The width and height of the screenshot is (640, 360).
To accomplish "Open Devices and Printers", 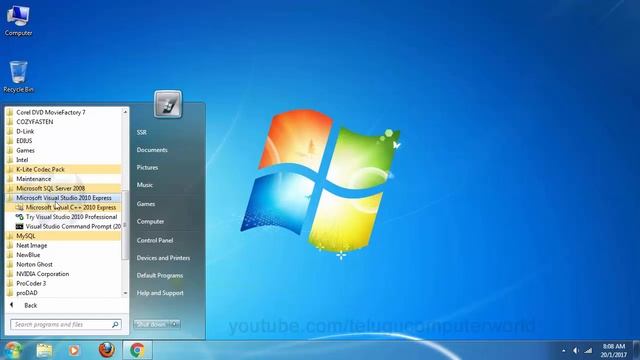I will [163, 258].
